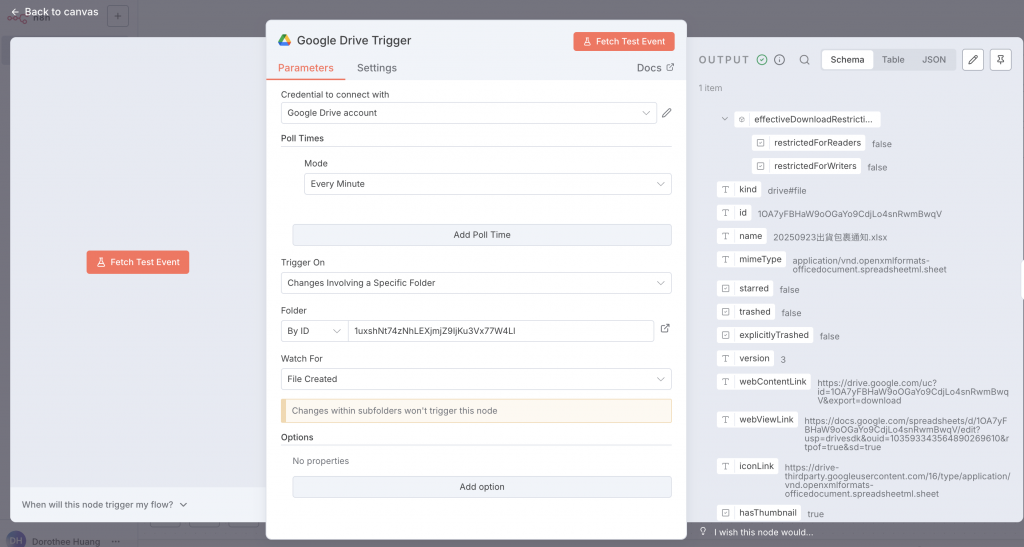
Task: Change the folder By ID mode selector
Action: coord(314,331)
